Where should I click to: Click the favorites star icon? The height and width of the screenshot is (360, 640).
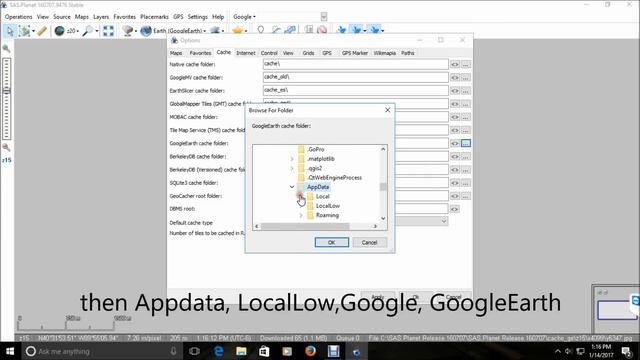[237, 31]
